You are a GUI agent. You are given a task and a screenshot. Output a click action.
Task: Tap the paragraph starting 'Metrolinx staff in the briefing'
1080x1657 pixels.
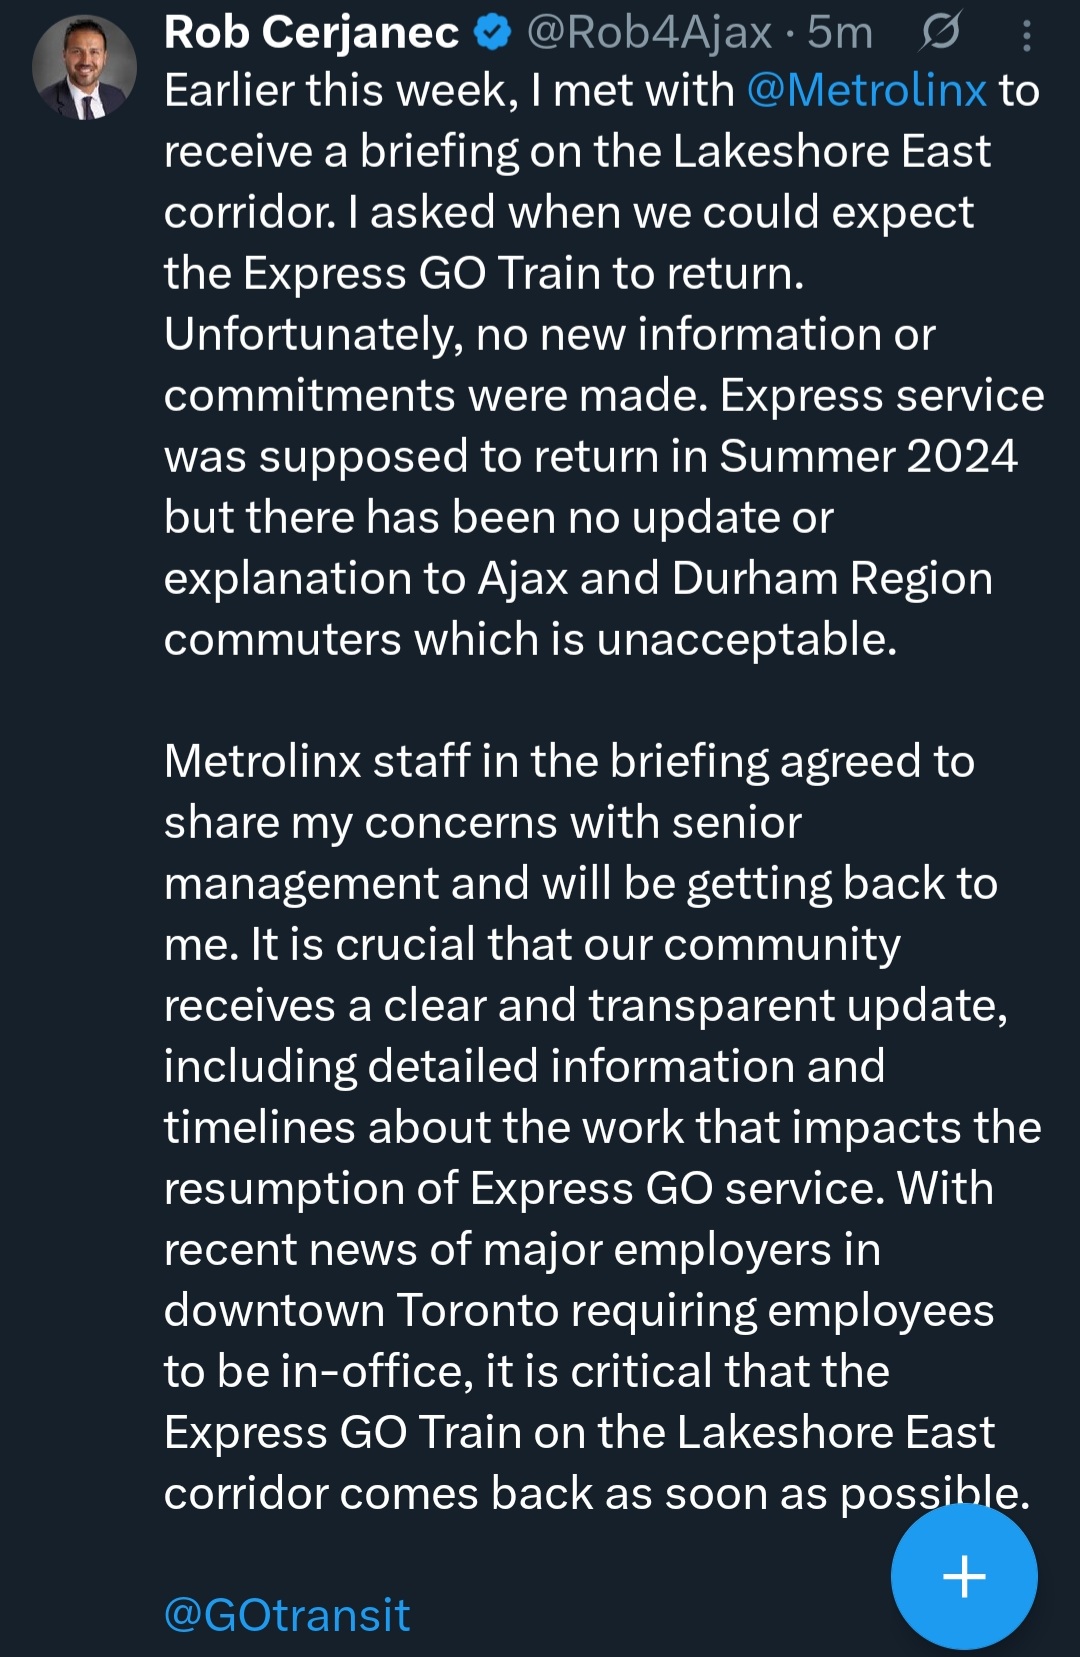point(568,762)
